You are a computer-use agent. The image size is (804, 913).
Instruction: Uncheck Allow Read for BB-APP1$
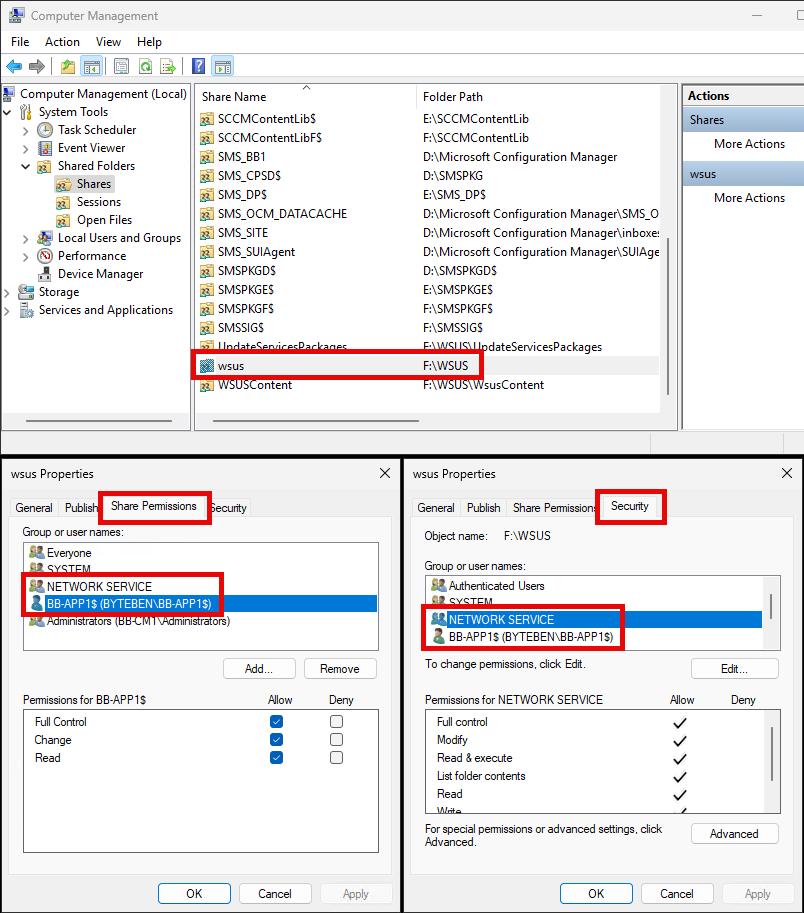276,757
